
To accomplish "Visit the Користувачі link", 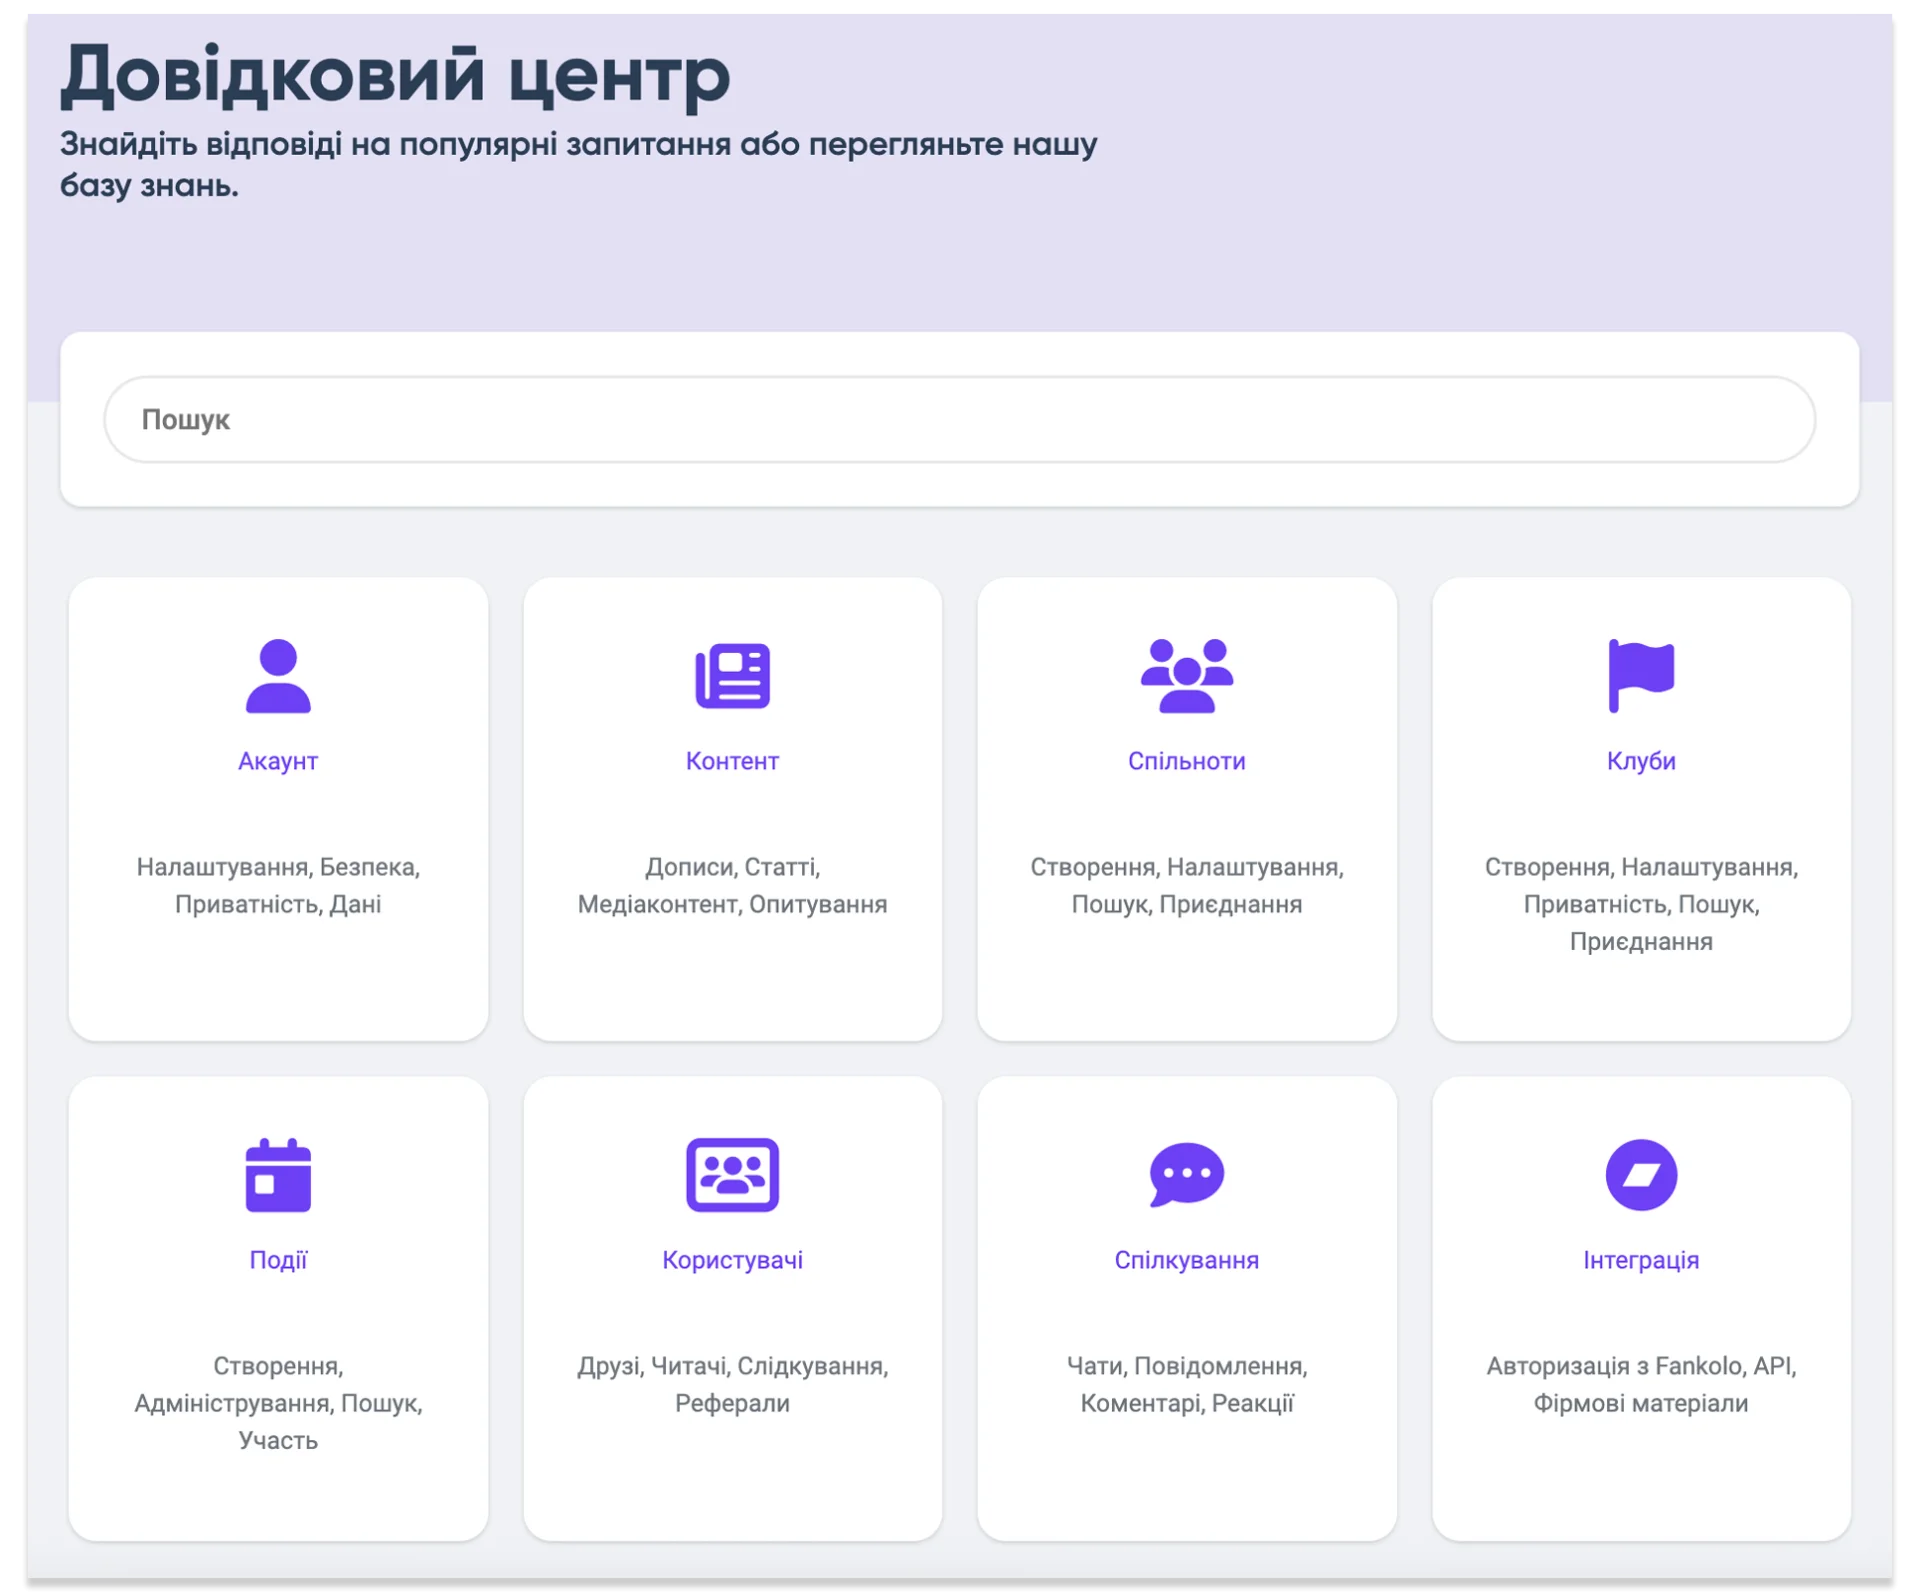I will point(732,1260).
